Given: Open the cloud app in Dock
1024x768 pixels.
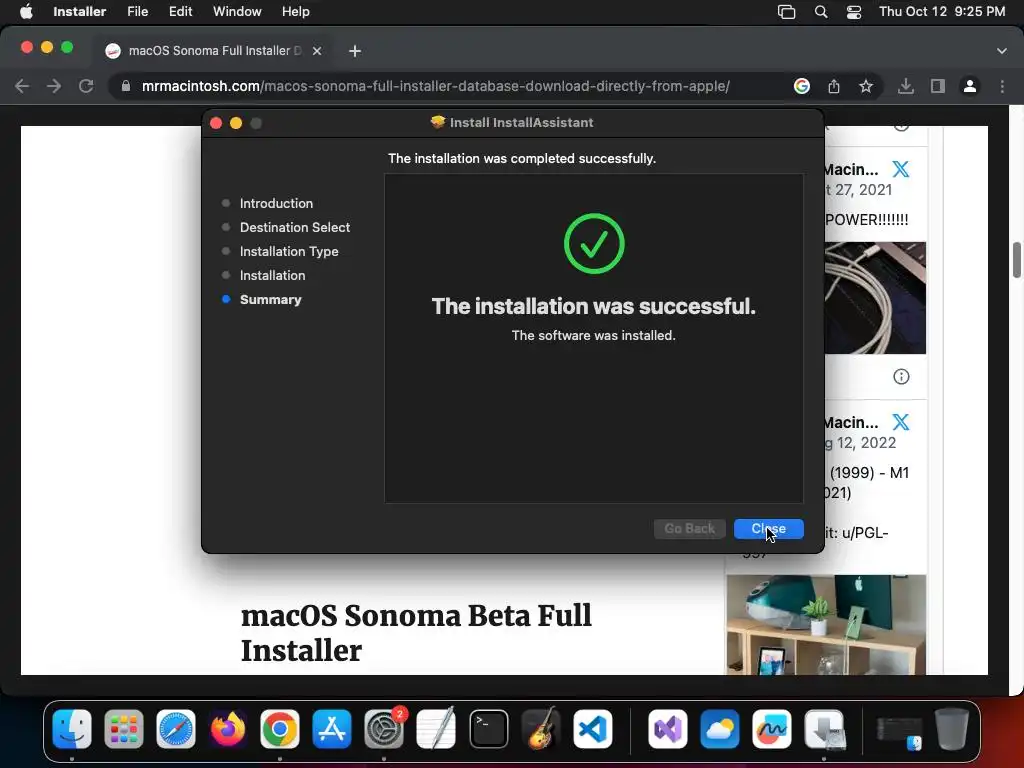Looking at the screenshot, I should pyautogui.click(x=720, y=729).
